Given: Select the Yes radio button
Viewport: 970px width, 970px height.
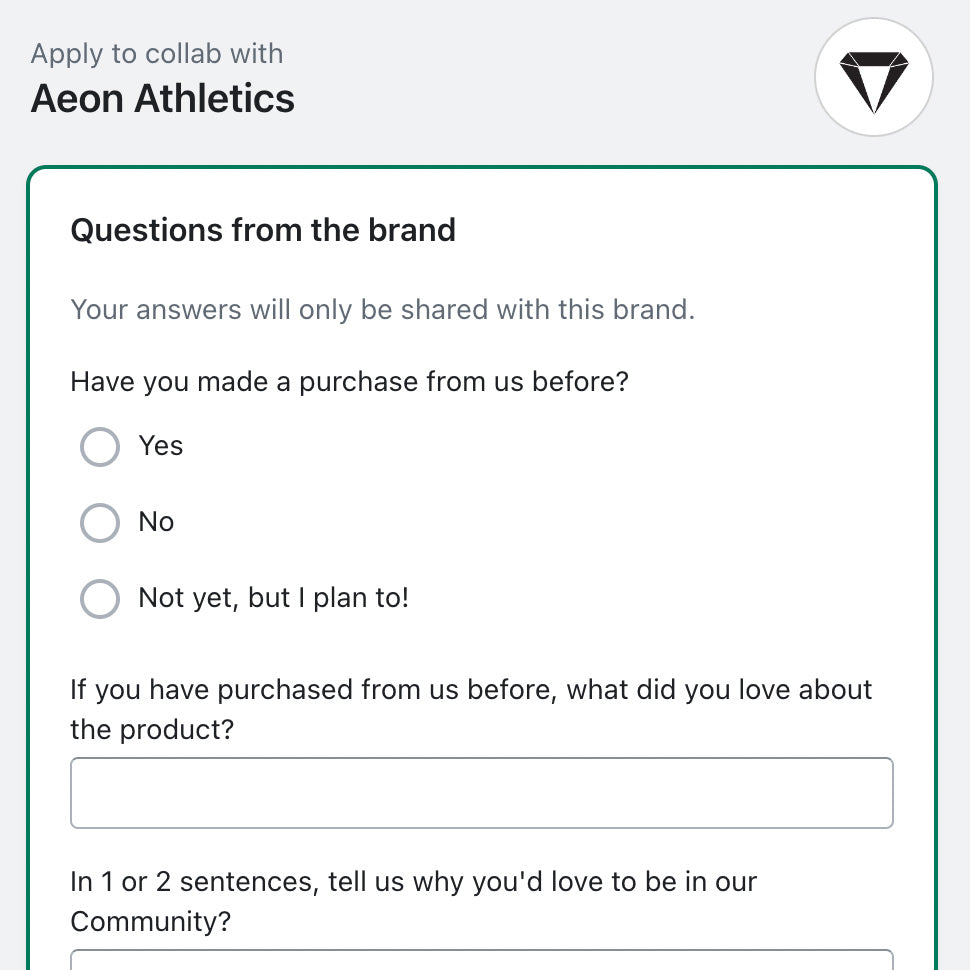Looking at the screenshot, I should click(x=99, y=447).
